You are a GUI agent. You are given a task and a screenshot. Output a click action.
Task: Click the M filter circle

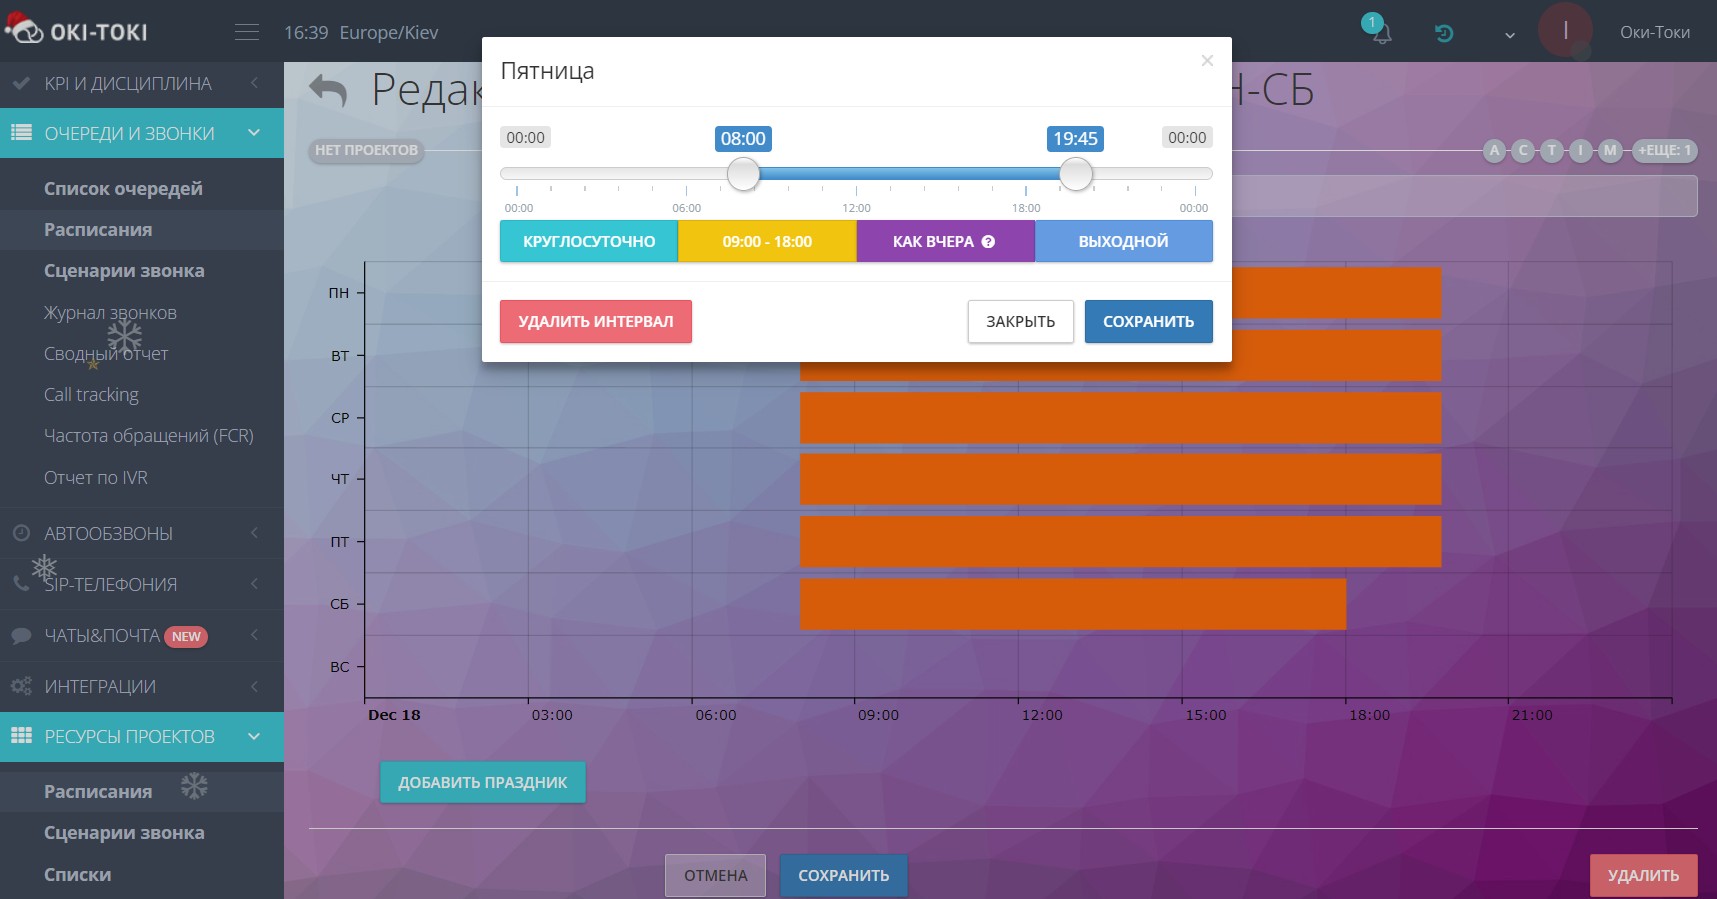[1610, 151]
